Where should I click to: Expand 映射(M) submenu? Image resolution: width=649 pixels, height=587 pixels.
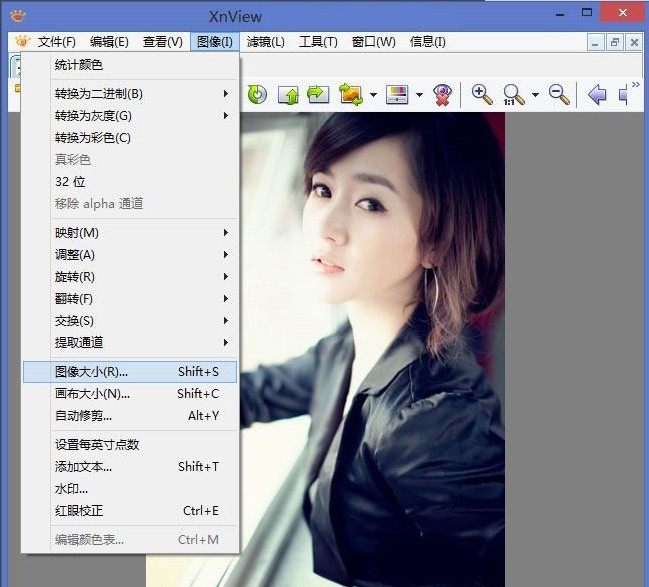pyautogui.click(x=130, y=233)
